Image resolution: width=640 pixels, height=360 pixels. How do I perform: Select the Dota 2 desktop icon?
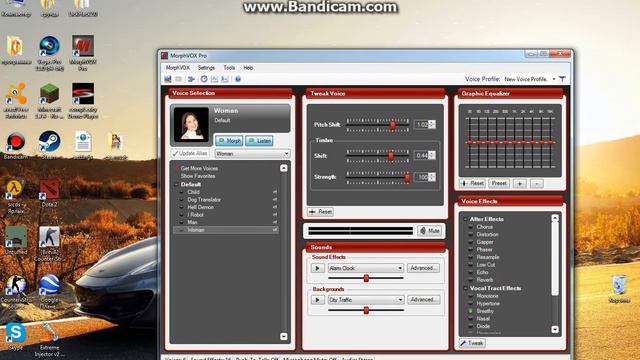pos(49,193)
